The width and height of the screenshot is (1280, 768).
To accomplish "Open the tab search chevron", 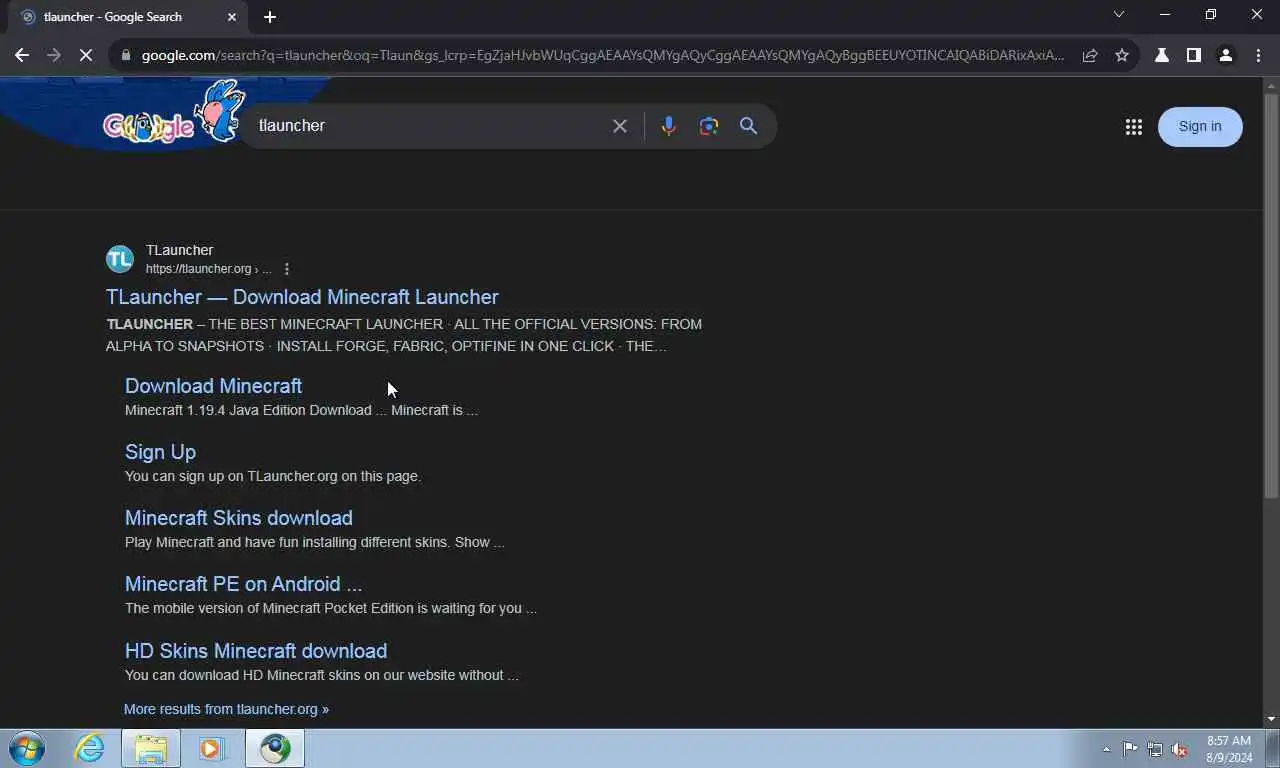I will [1119, 15].
